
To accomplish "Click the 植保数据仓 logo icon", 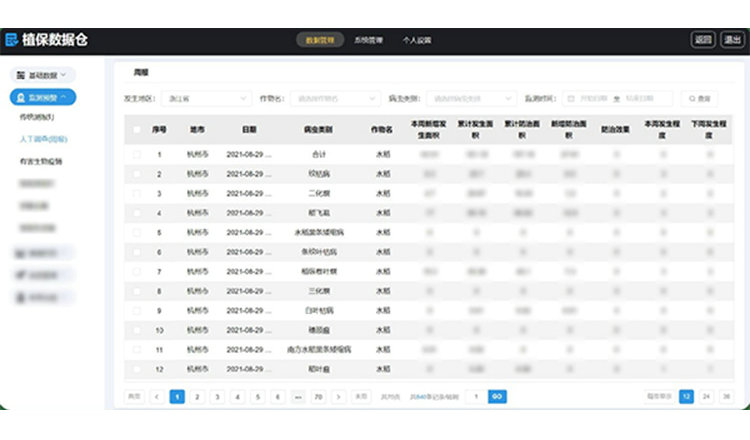I will point(12,40).
